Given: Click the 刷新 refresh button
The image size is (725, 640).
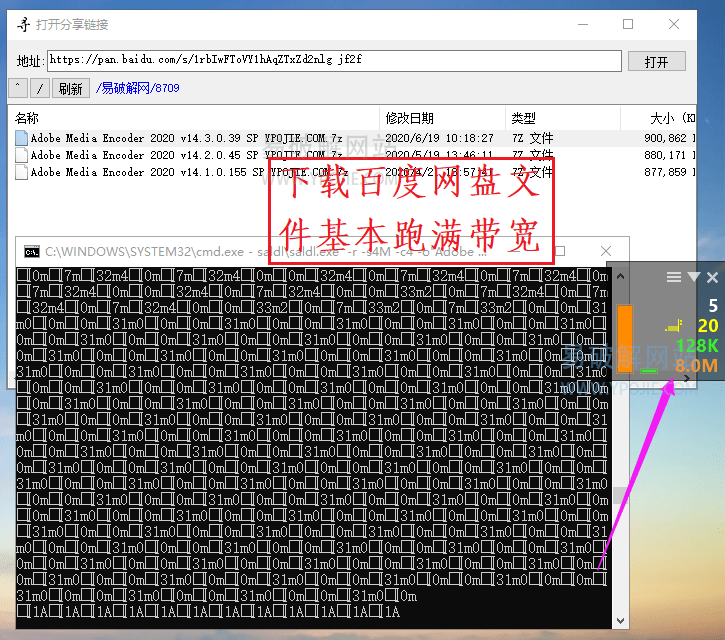Looking at the screenshot, I should [x=70, y=87].
